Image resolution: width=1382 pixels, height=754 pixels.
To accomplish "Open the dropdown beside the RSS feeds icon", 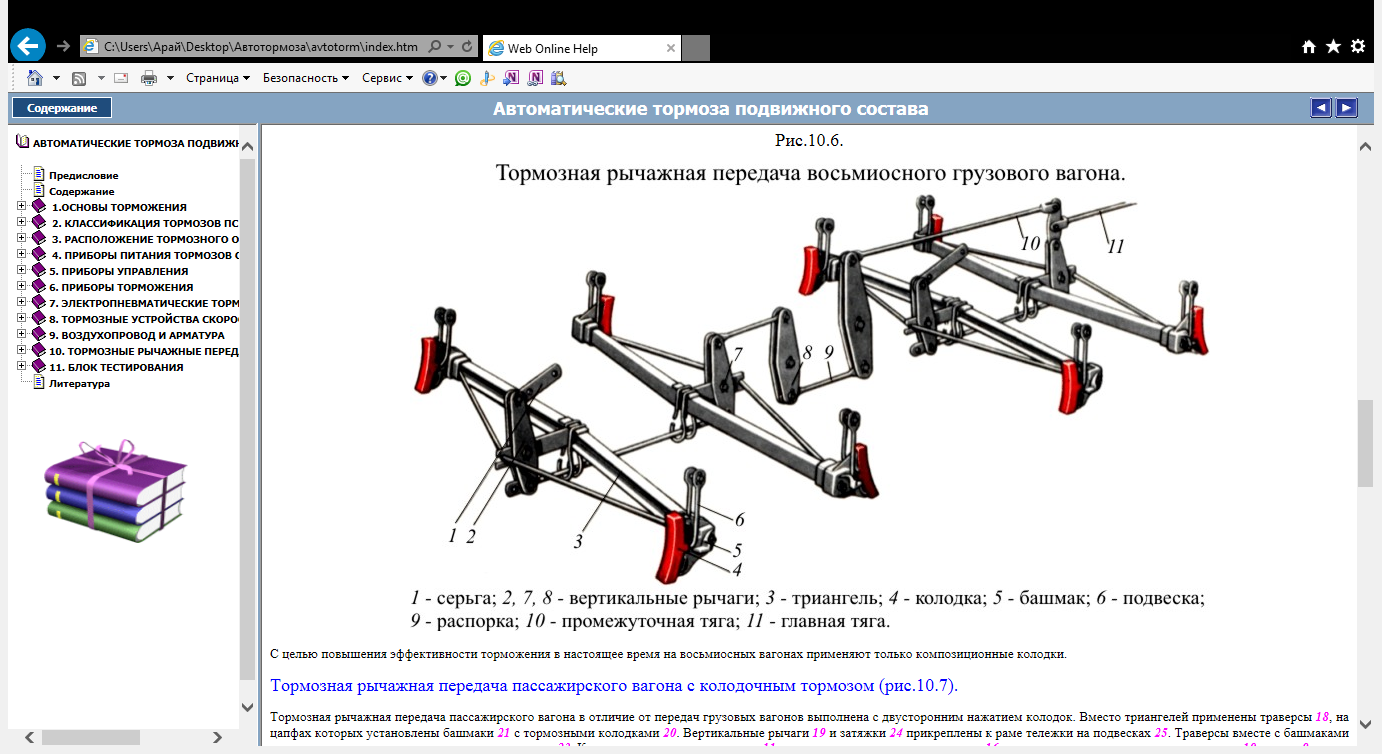I will (101, 78).
